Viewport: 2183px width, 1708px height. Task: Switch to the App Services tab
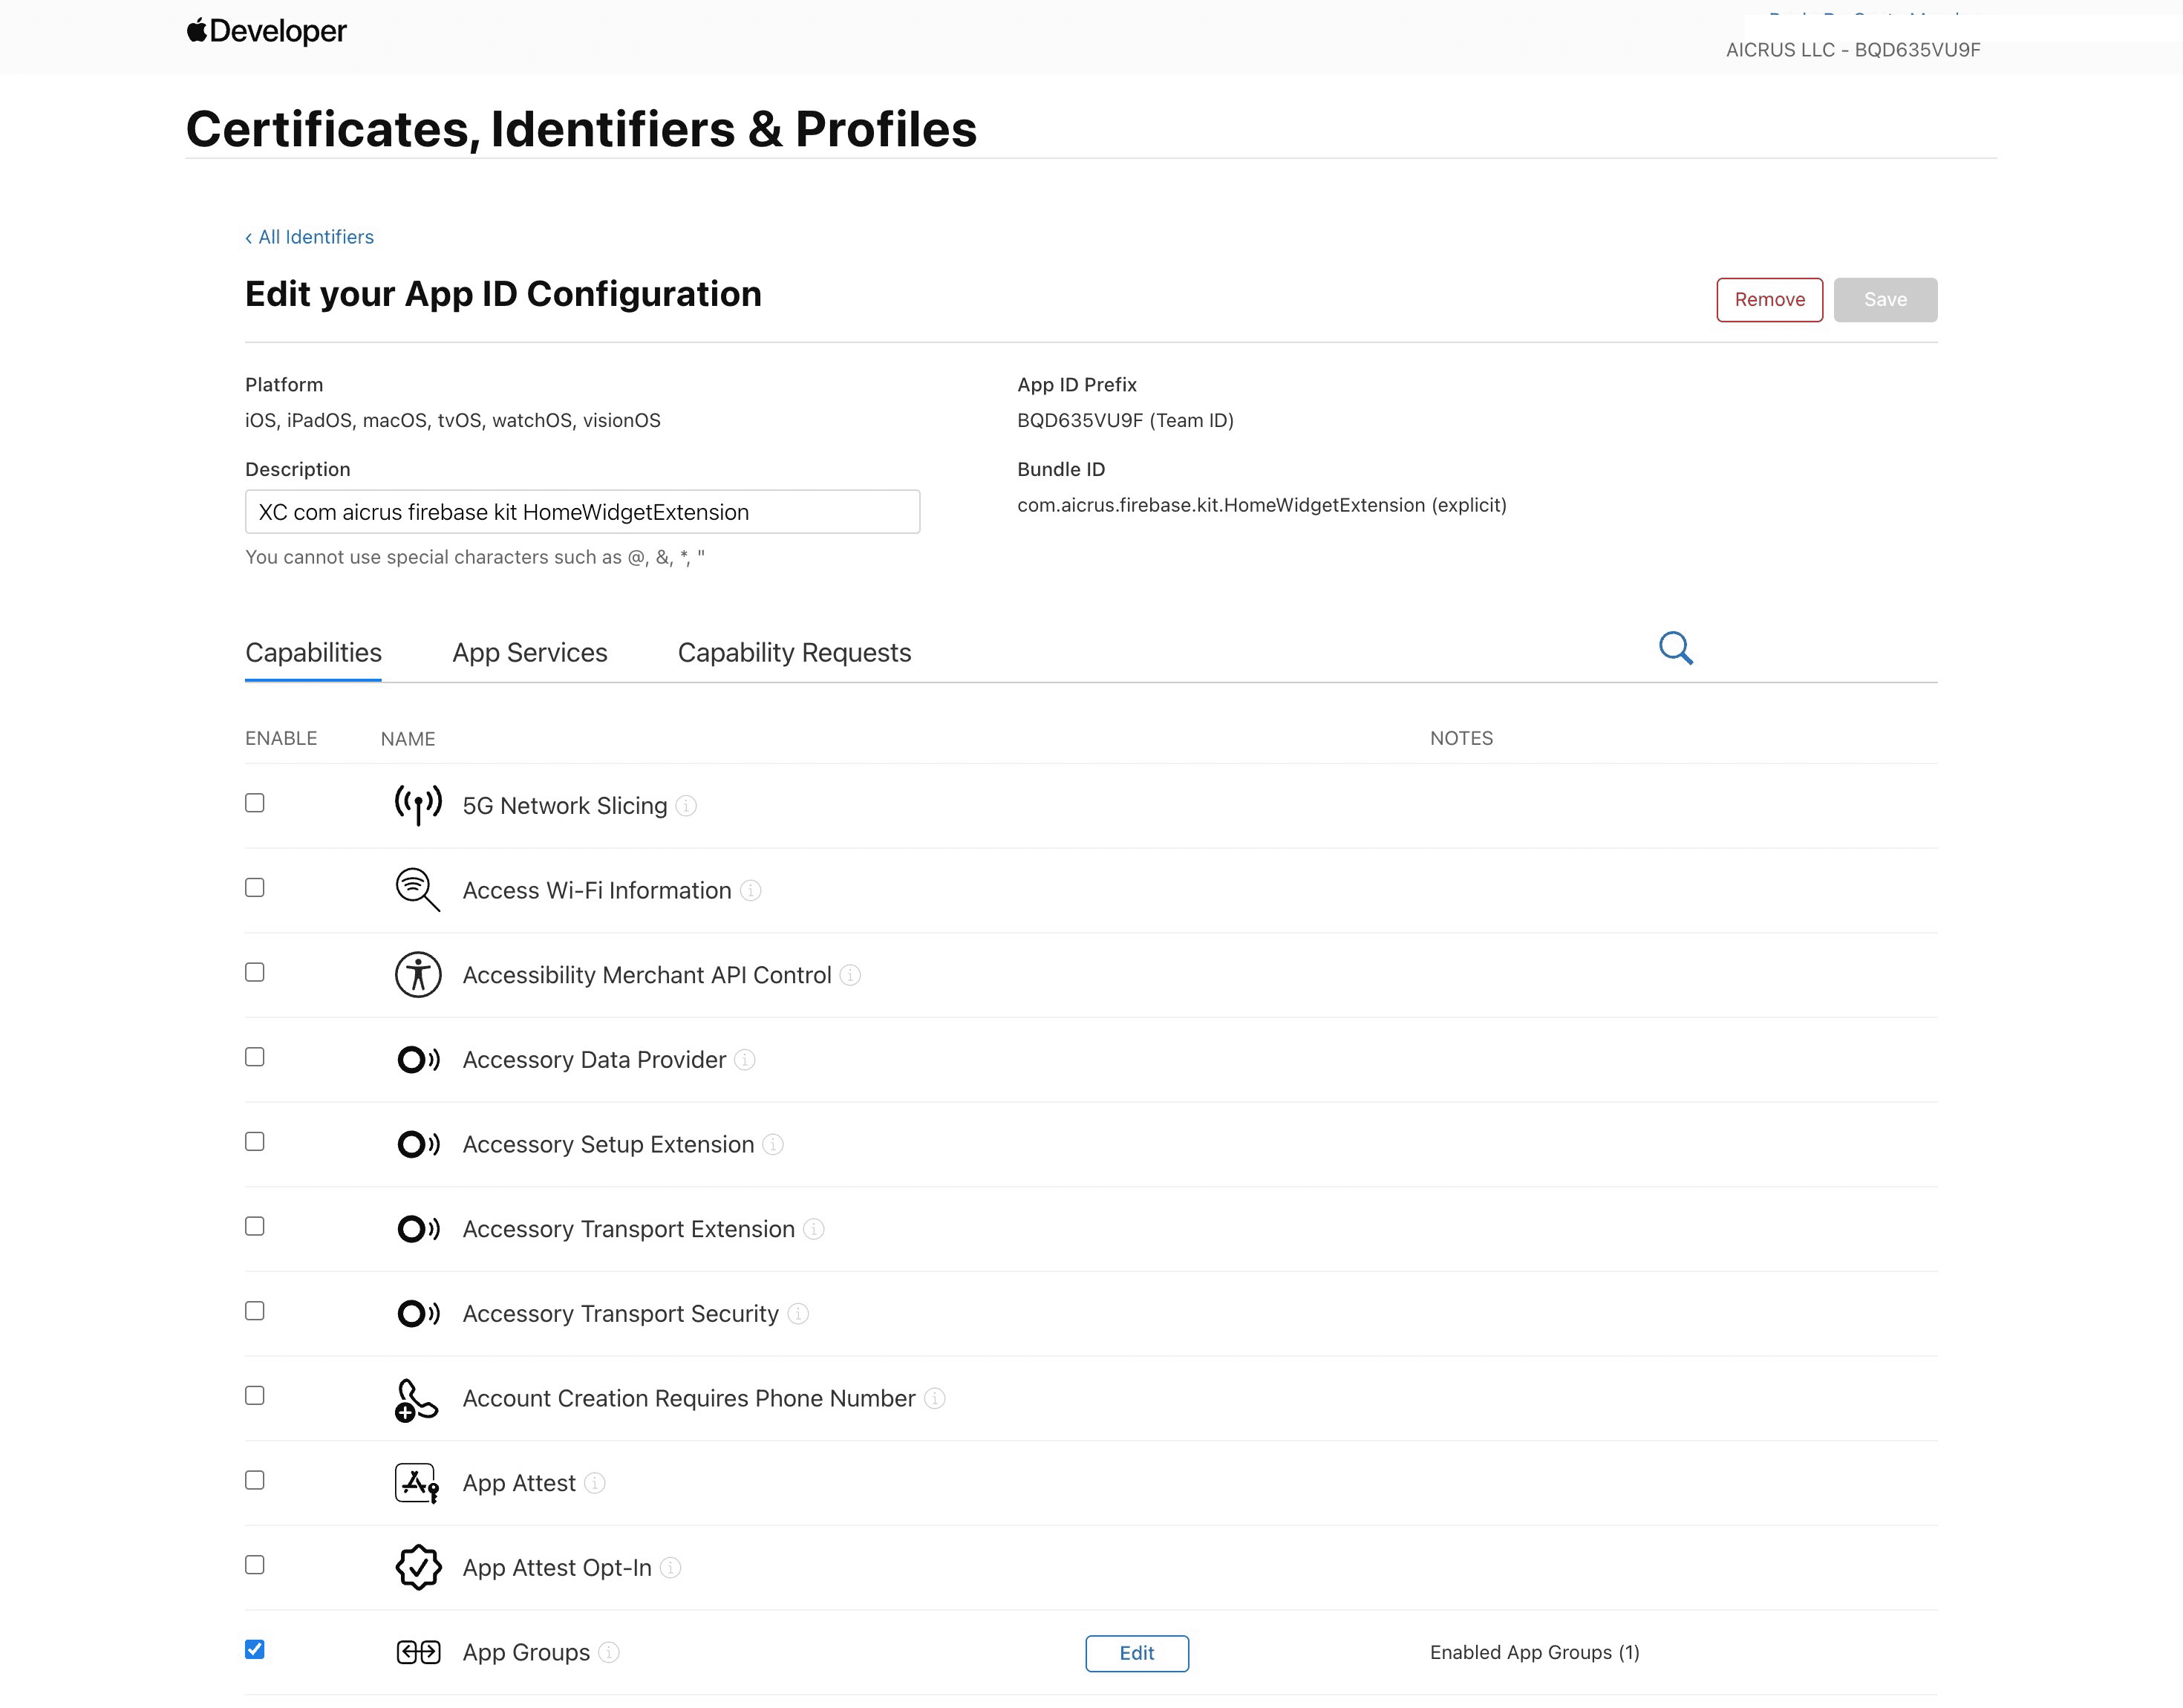[530, 652]
